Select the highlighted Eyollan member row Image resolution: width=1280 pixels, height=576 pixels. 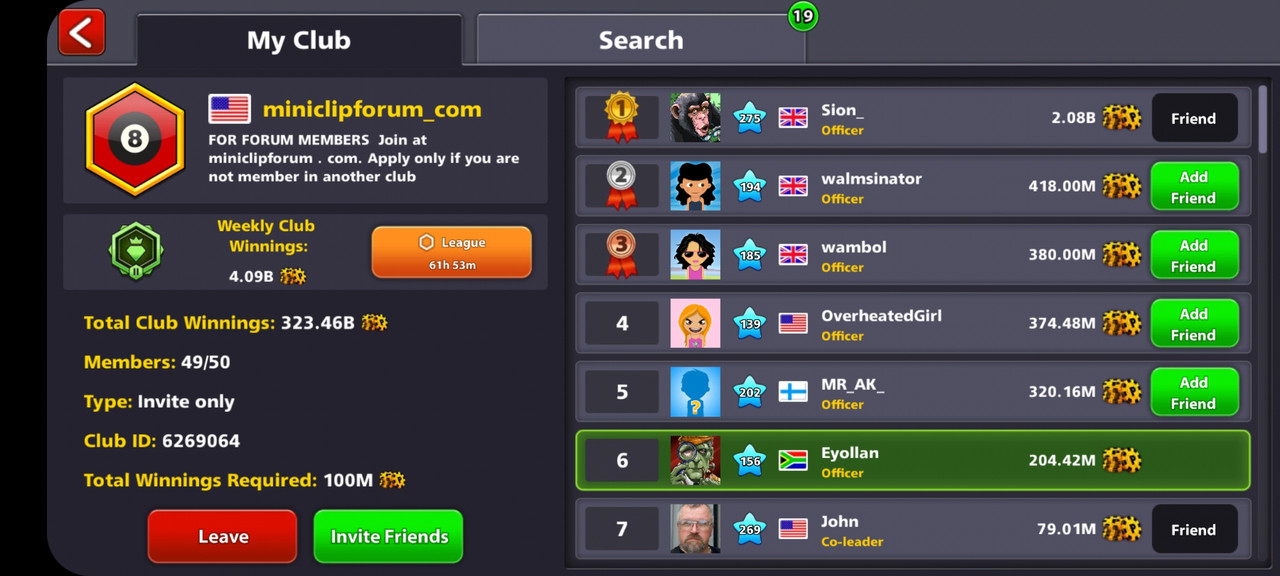913,460
